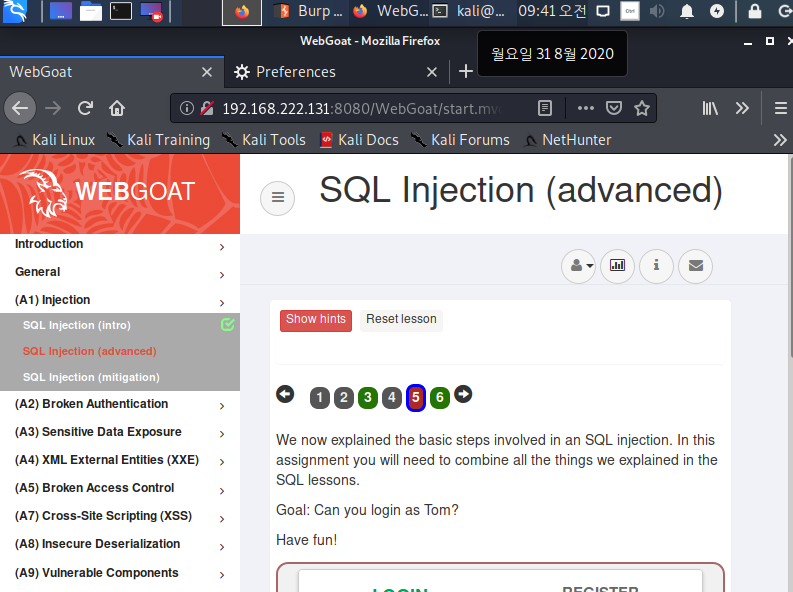The width and height of the screenshot is (793, 592).
Task: Expand (A4) XML External Entities category
Action: pyautogui.click(x=120, y=460)
